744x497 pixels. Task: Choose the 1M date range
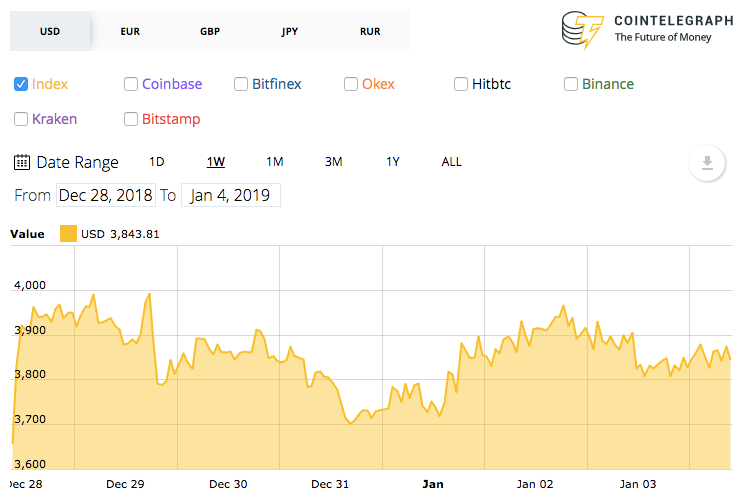(x=275, y=162)
